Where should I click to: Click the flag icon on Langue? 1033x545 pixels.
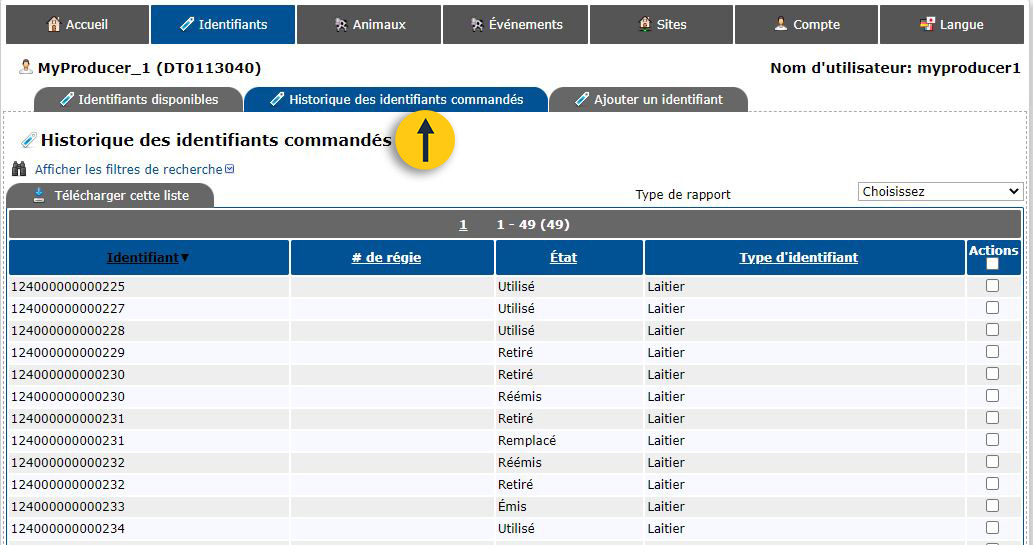(927, 24)
